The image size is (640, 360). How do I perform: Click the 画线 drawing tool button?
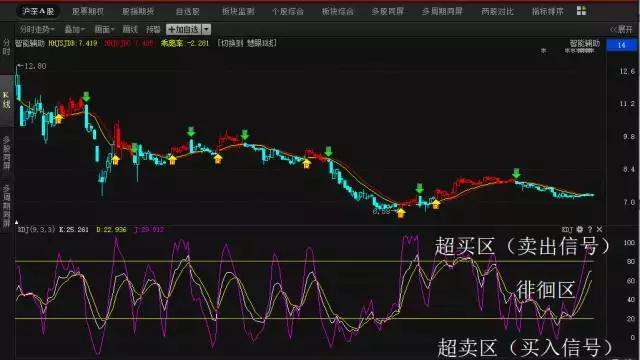pos(130,29)
